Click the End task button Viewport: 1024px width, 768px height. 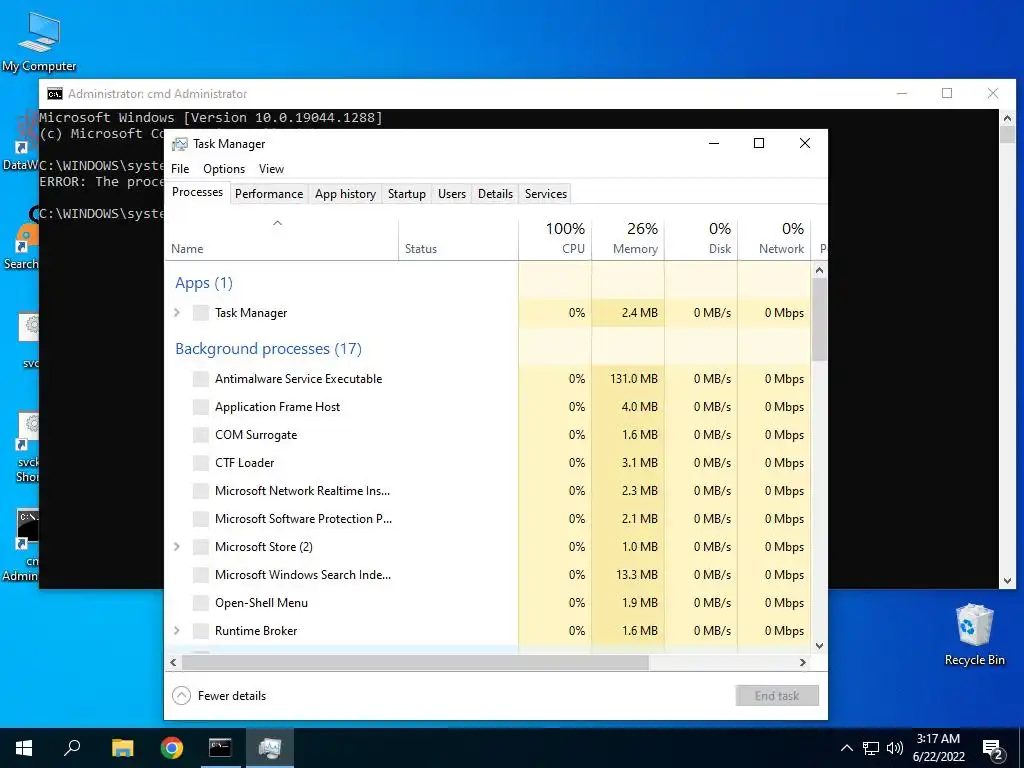pos(776,696)
